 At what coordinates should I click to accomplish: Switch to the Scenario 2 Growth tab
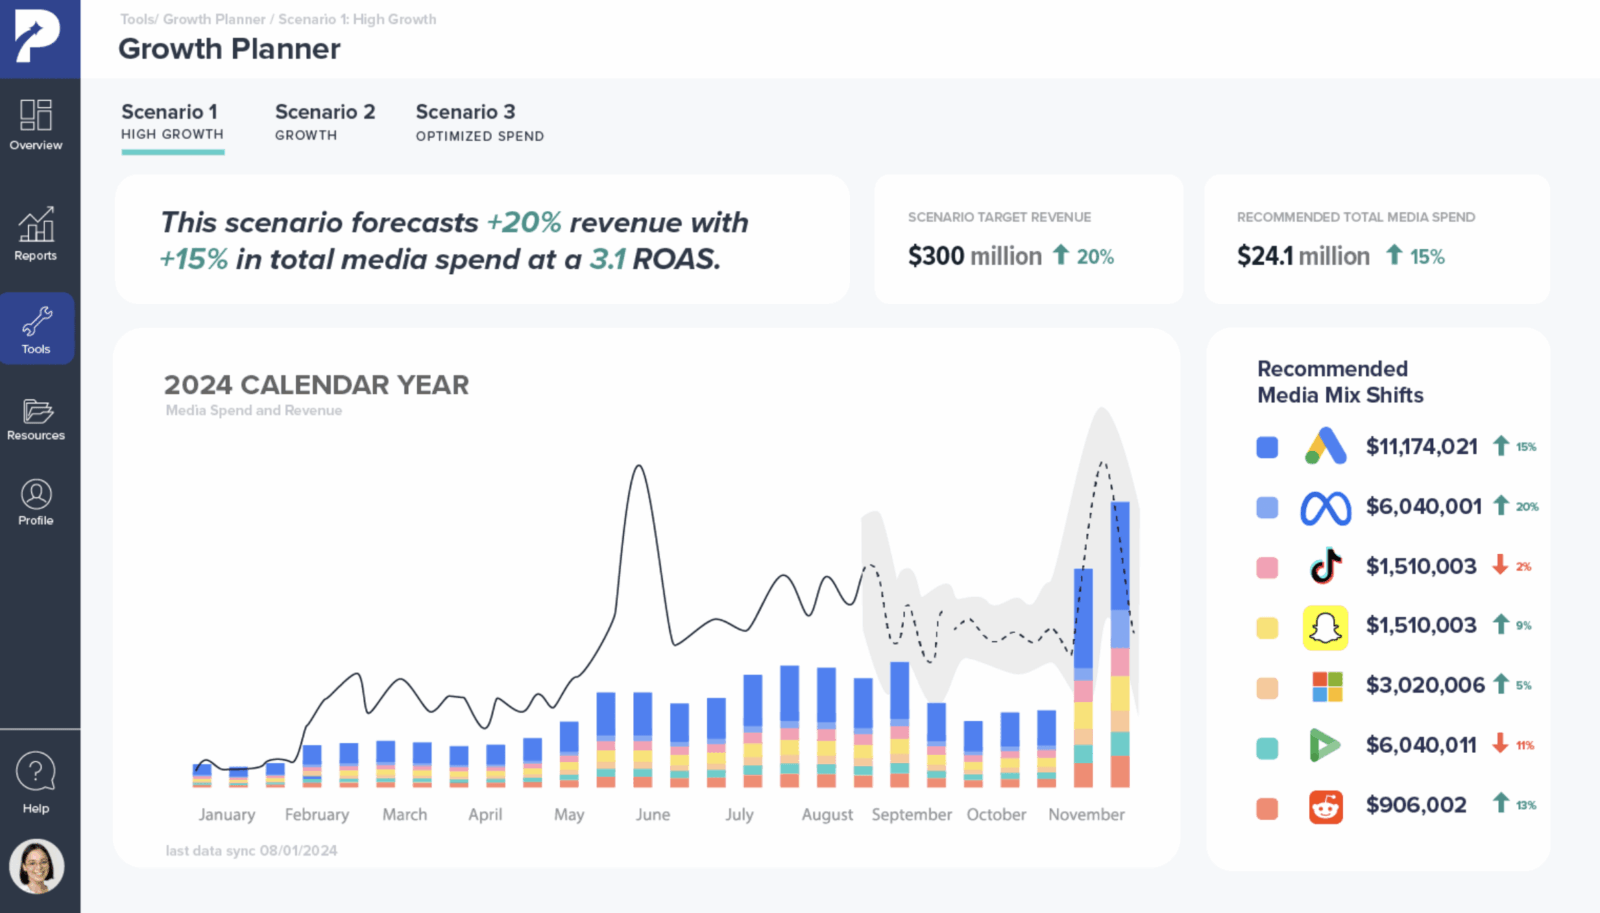(x=324, y=121)
